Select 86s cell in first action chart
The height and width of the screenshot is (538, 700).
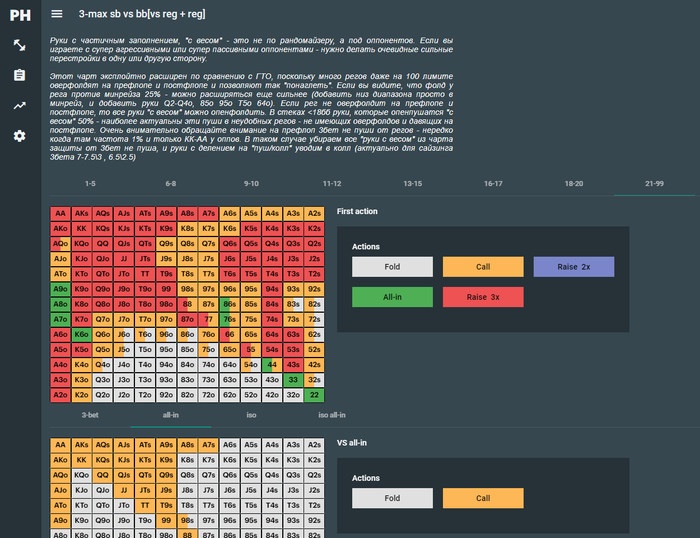[229, 304]
